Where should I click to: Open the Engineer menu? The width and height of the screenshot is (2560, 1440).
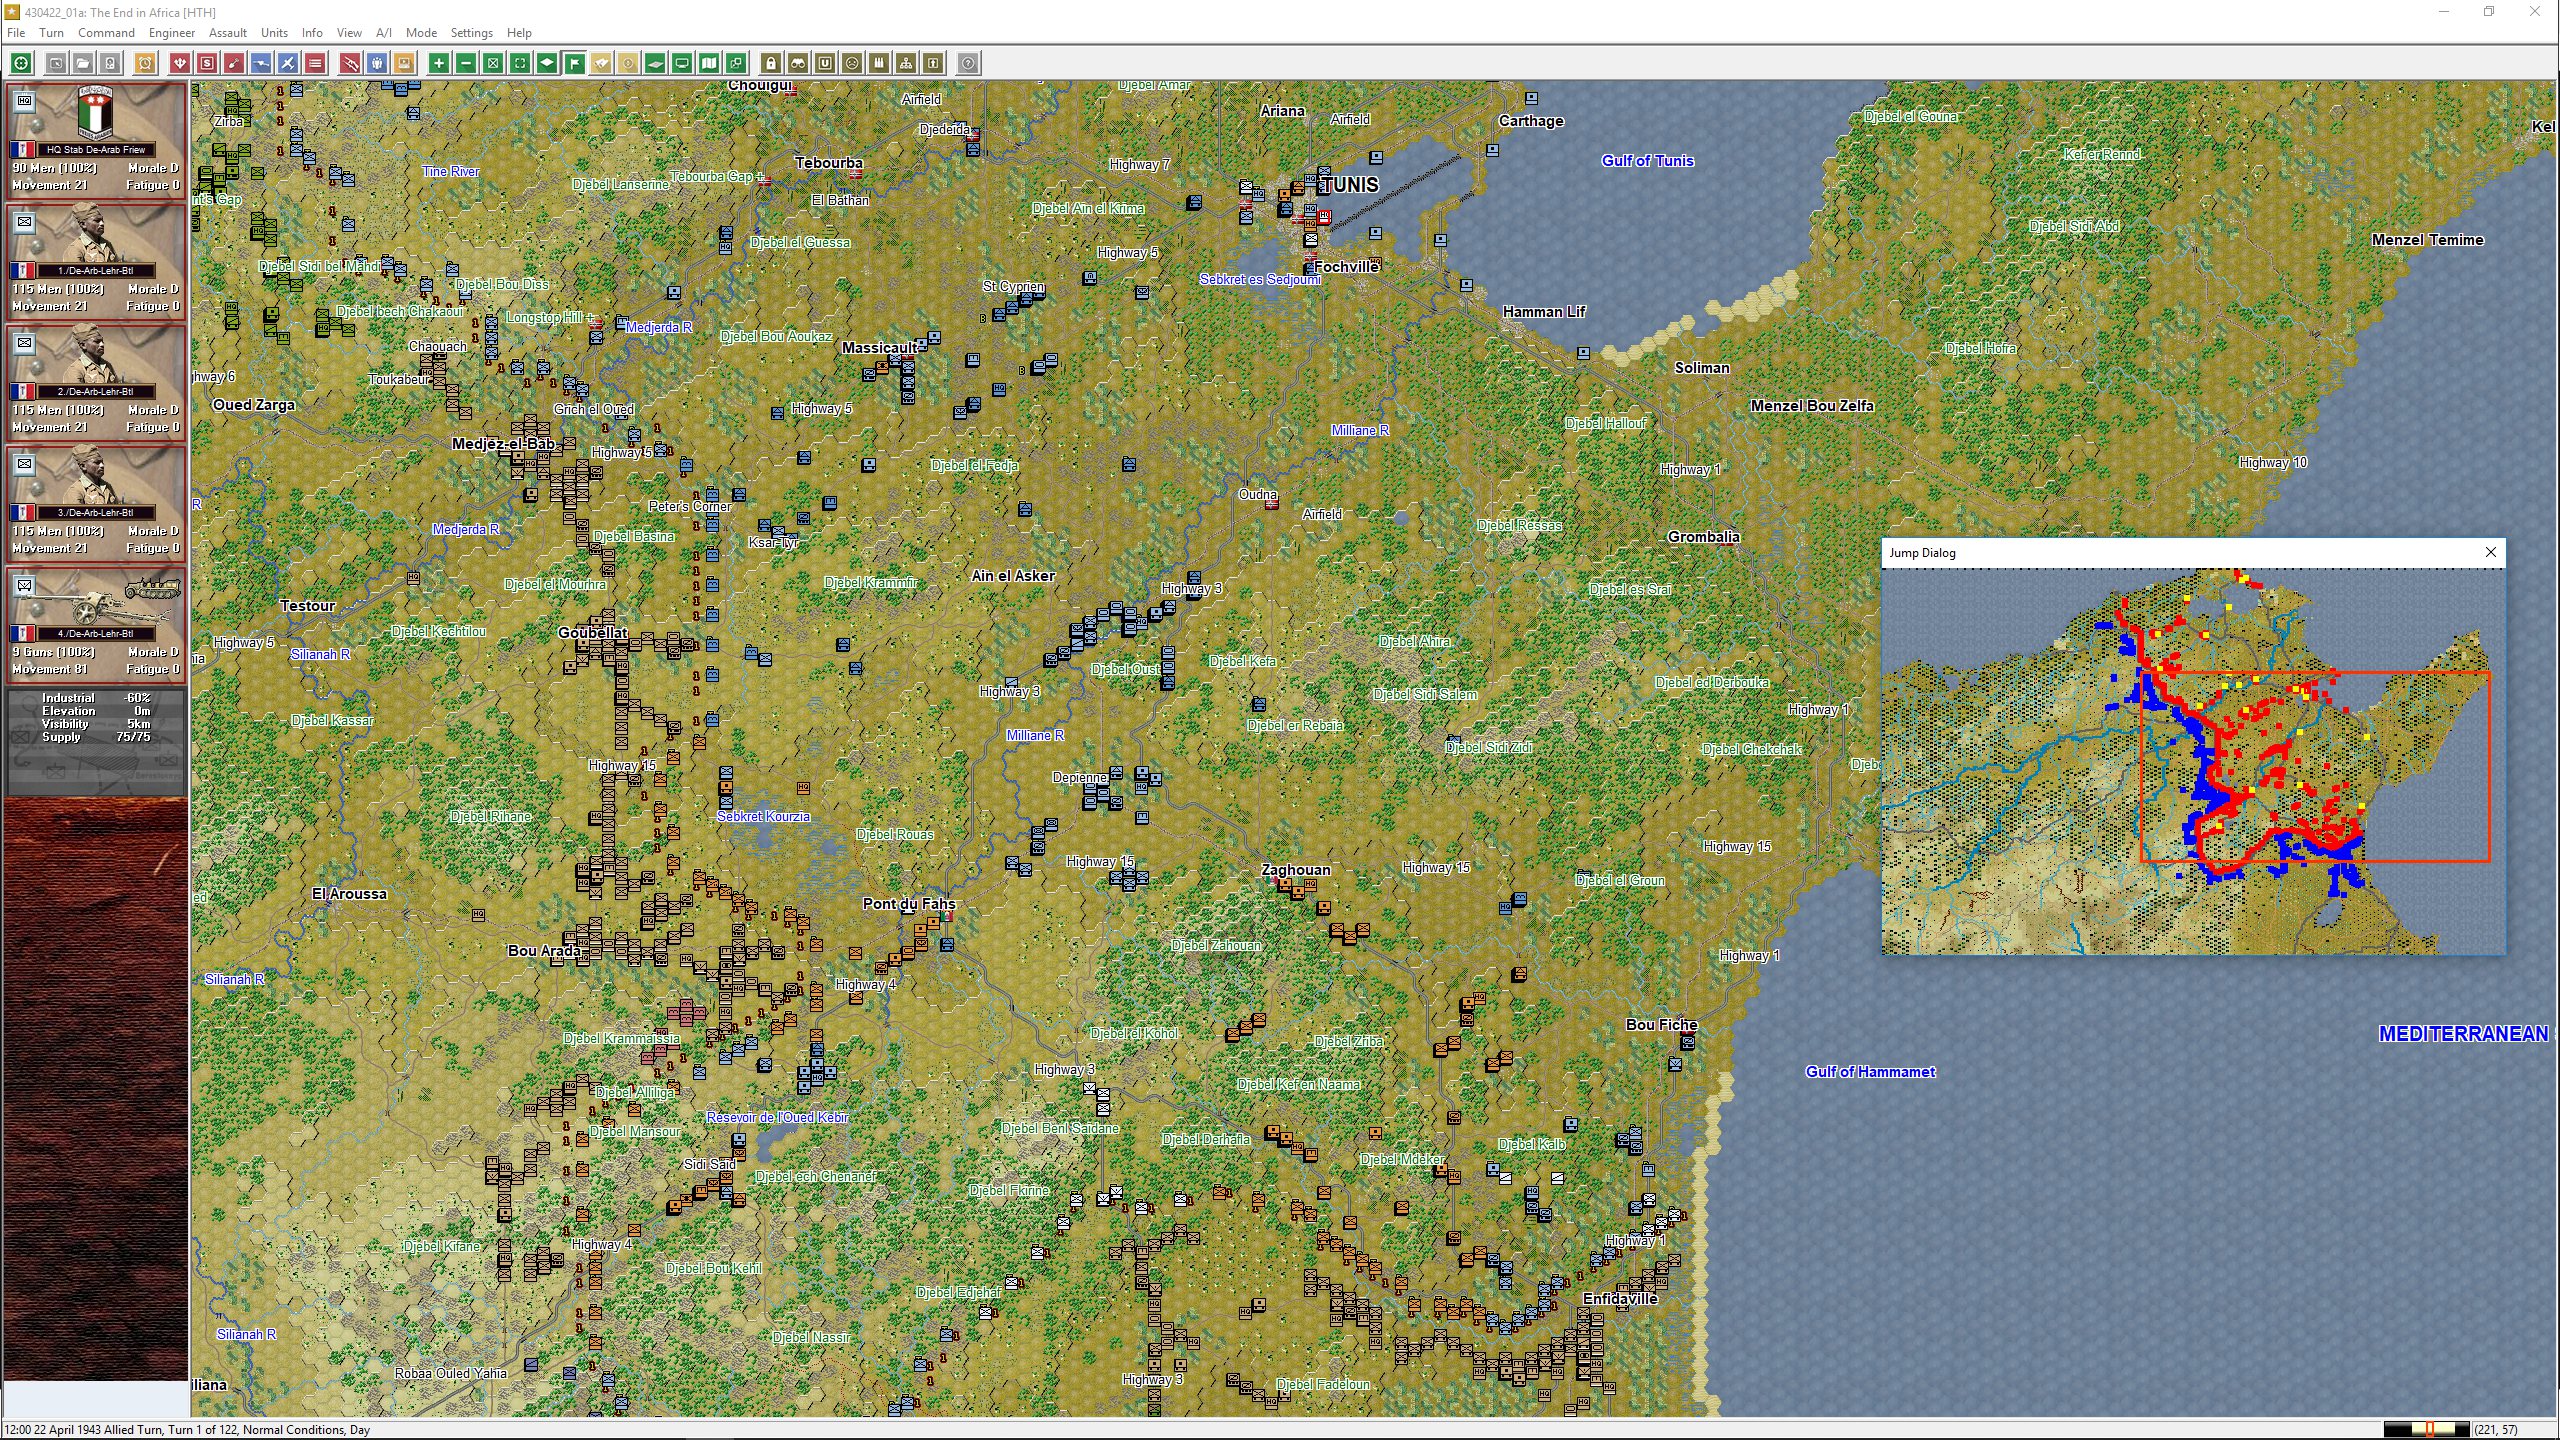172,32
